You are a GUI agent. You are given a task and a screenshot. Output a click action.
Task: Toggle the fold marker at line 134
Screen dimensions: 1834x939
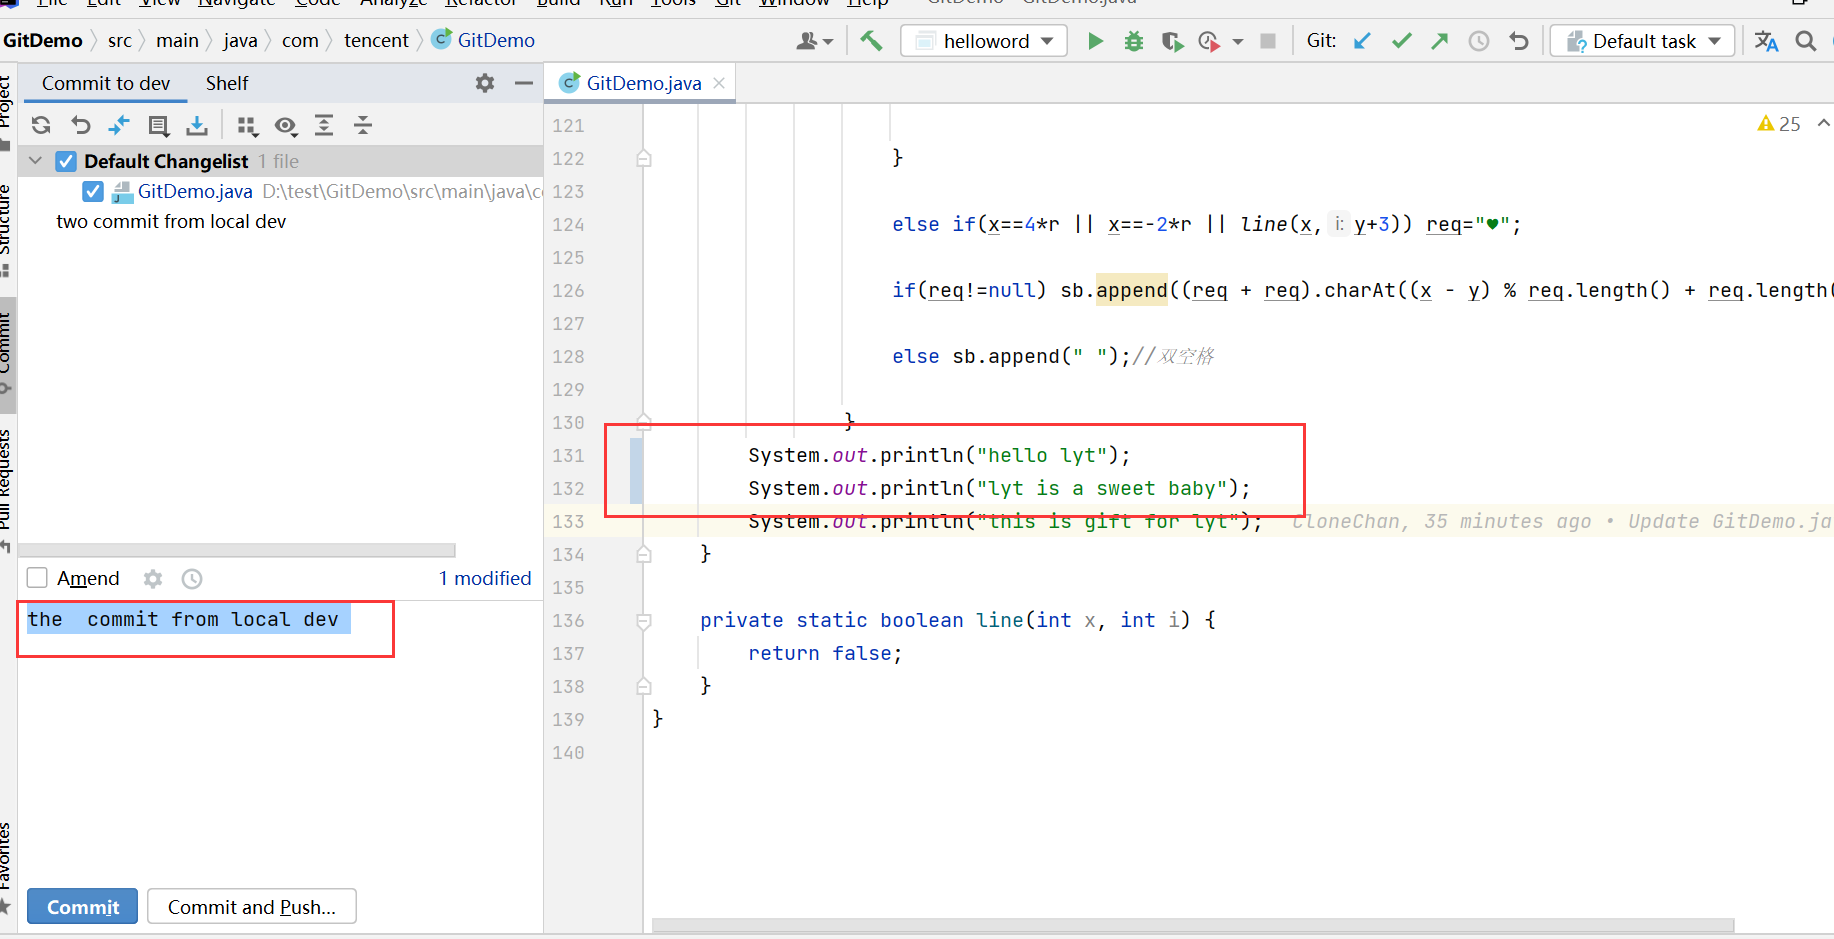[644, 554]
